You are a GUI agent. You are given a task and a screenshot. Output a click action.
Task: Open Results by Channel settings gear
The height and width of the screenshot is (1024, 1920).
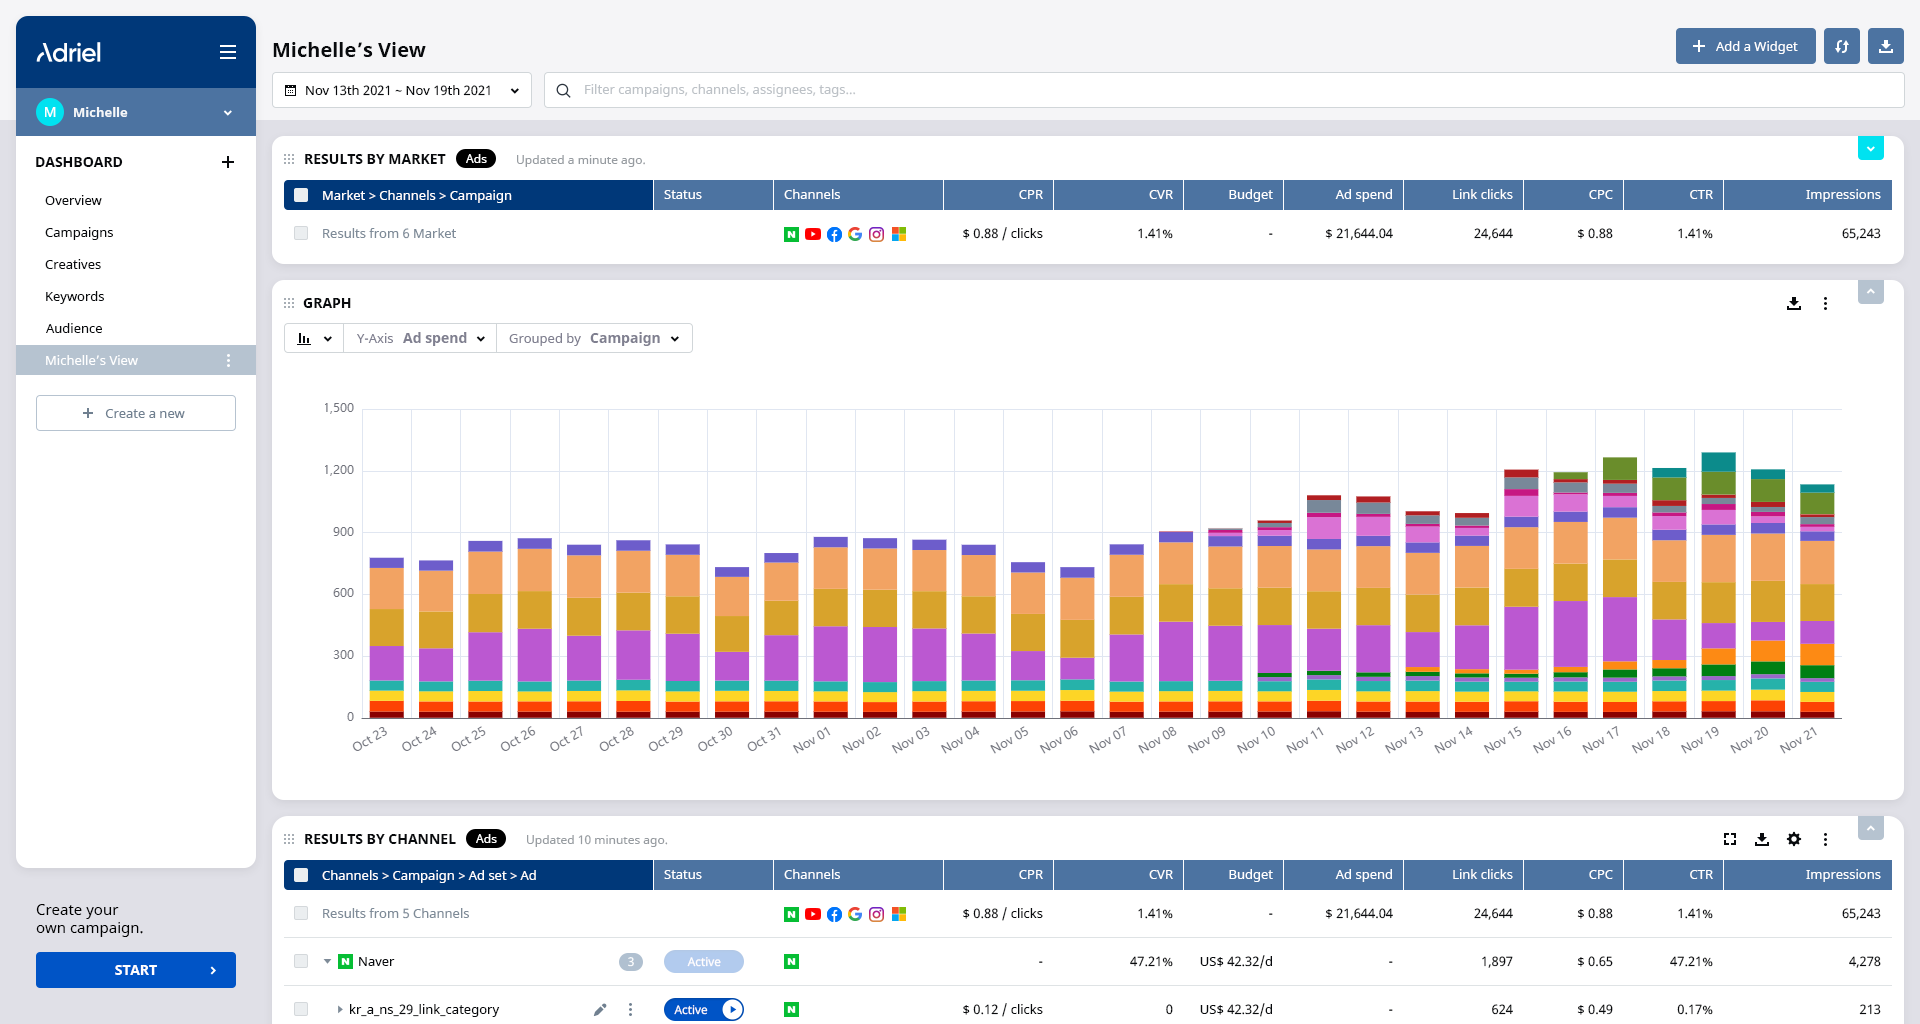[x=1794, y=839]
